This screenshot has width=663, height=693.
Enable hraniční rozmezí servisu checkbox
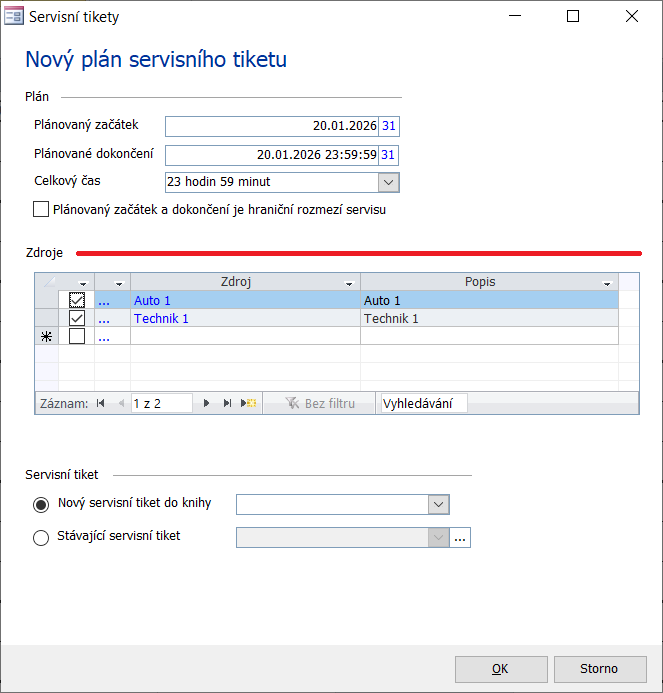(41, 210)
